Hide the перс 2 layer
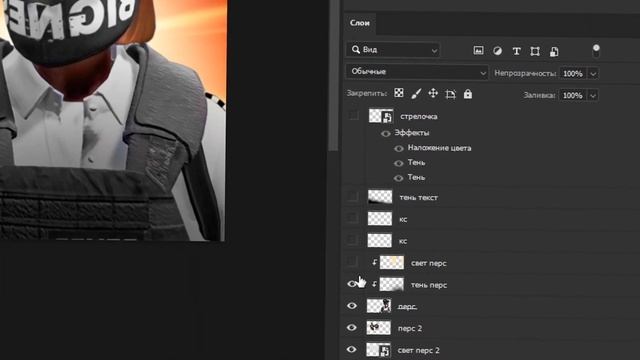Image resolution: width=640 pixels, height=360 pixels. pyautogui.click(x=352, y=328)
